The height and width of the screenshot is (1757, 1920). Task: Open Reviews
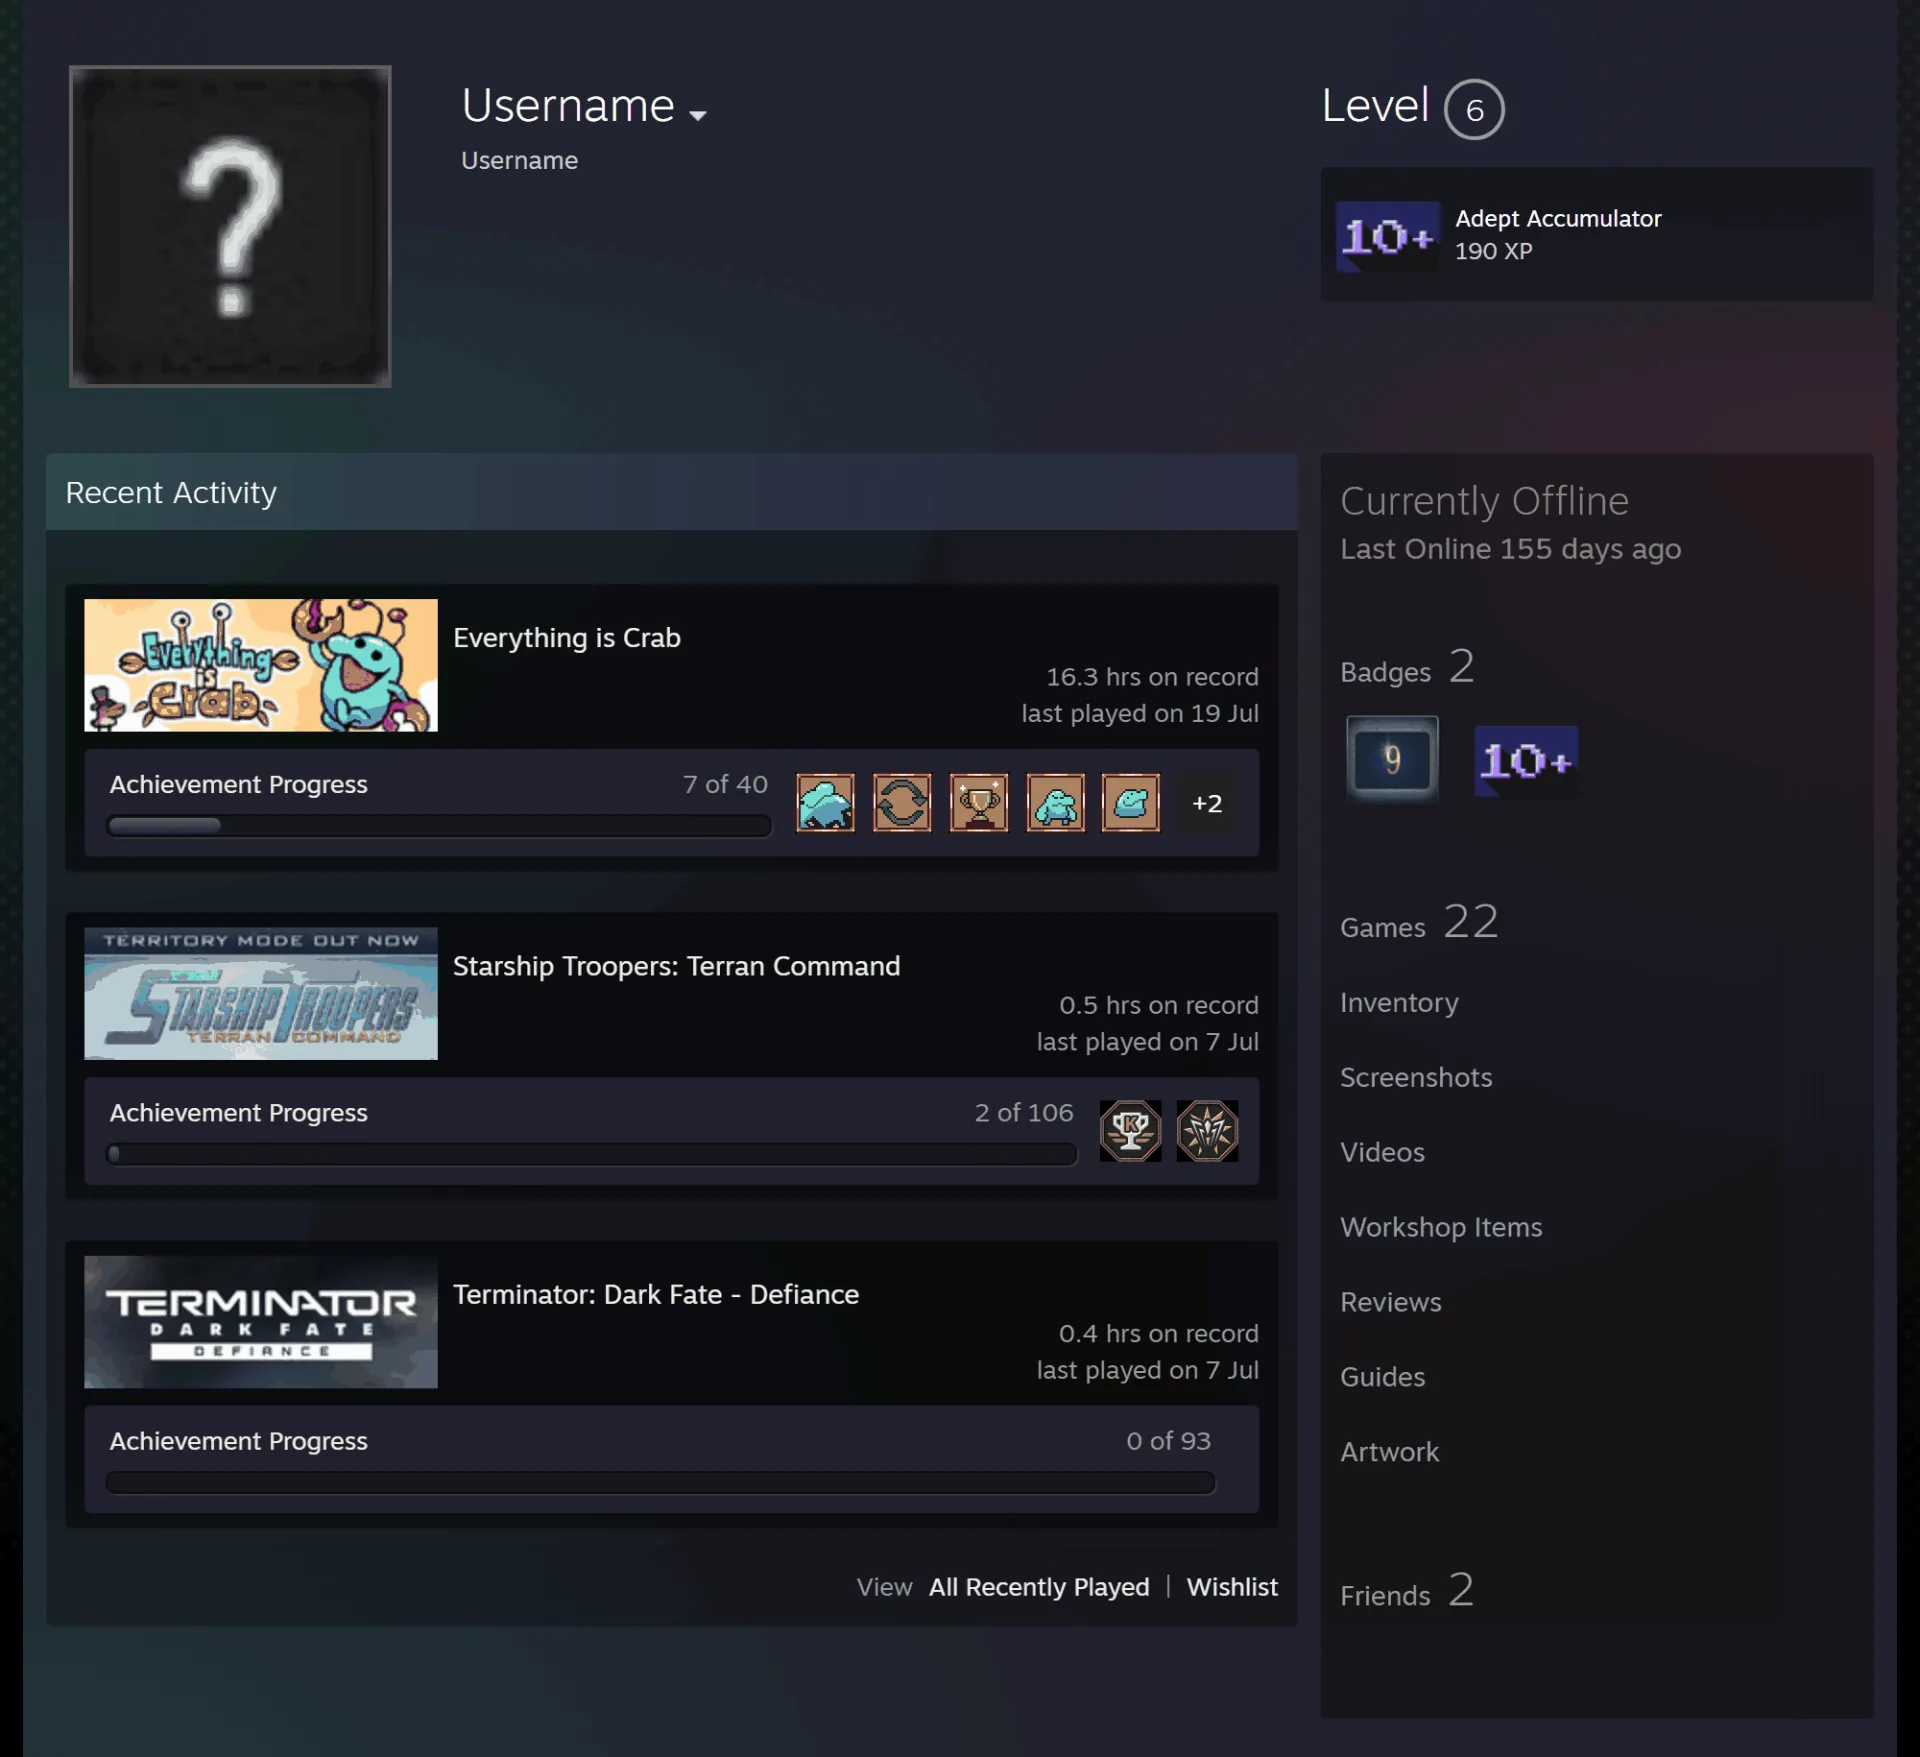click(x=1391, y=1302)
